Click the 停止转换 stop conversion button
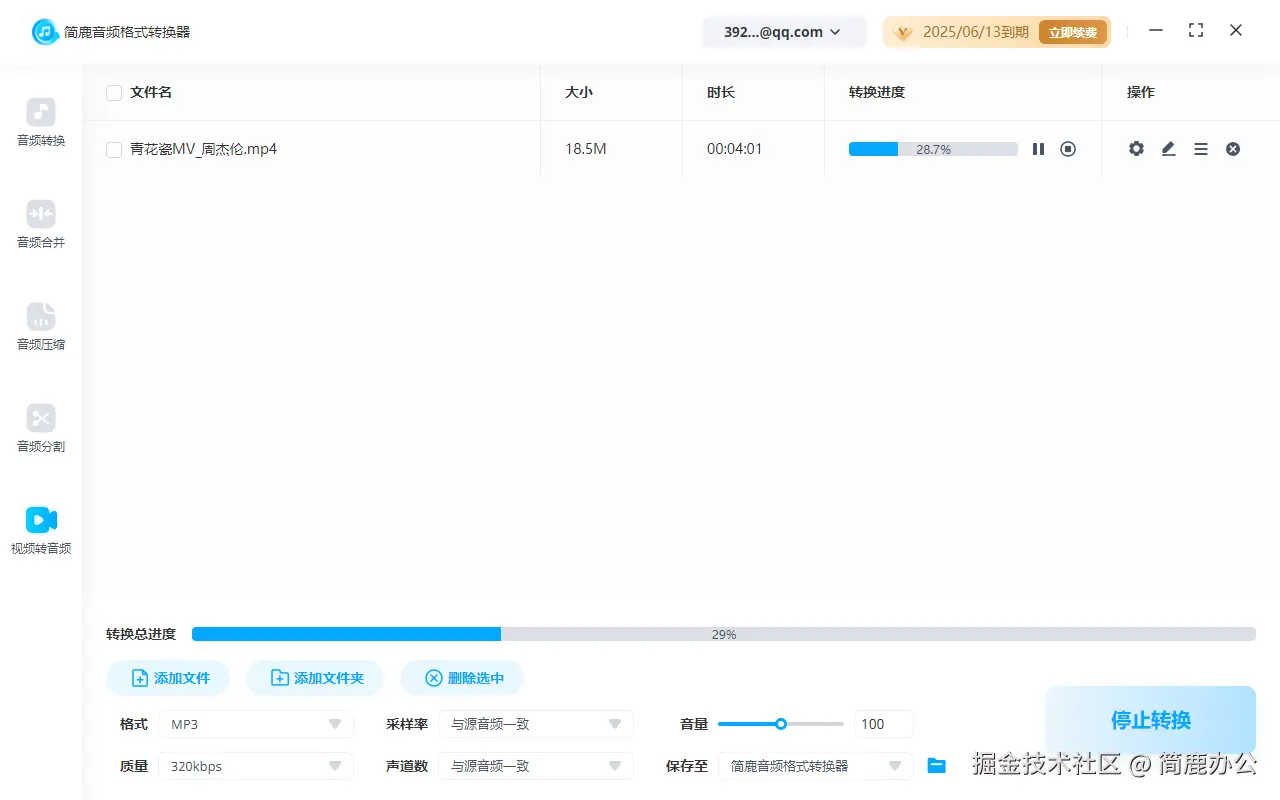This screenshot has height=800, width=1280. 1151,720
